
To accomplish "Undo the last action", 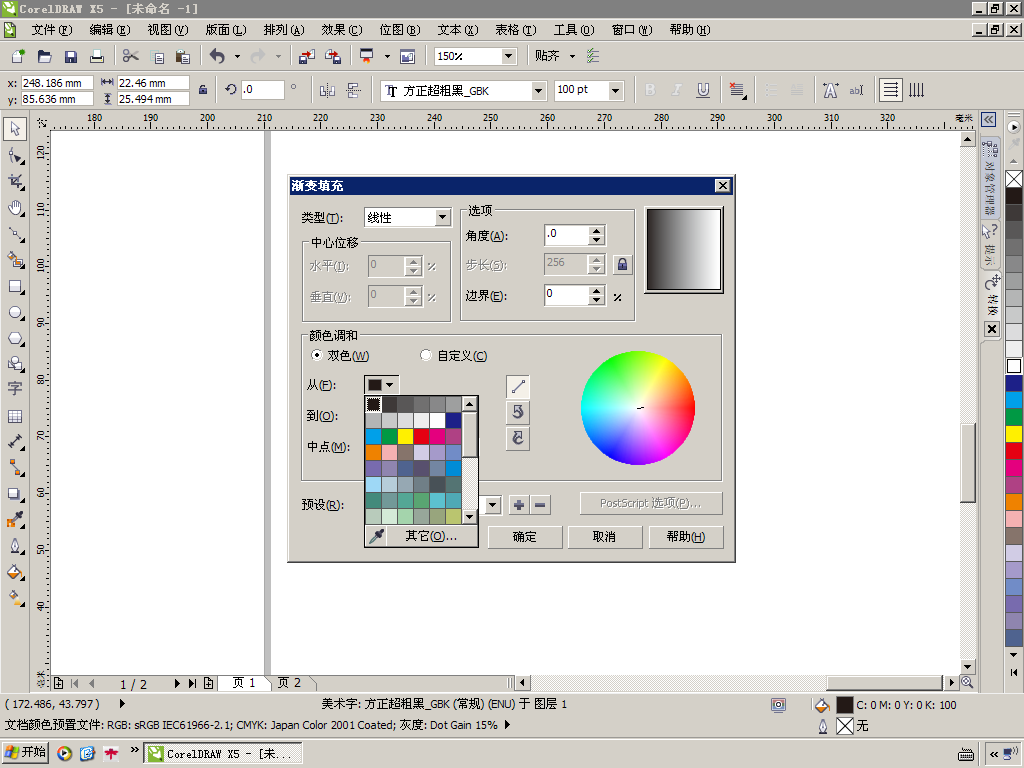I will click(217, 56).
